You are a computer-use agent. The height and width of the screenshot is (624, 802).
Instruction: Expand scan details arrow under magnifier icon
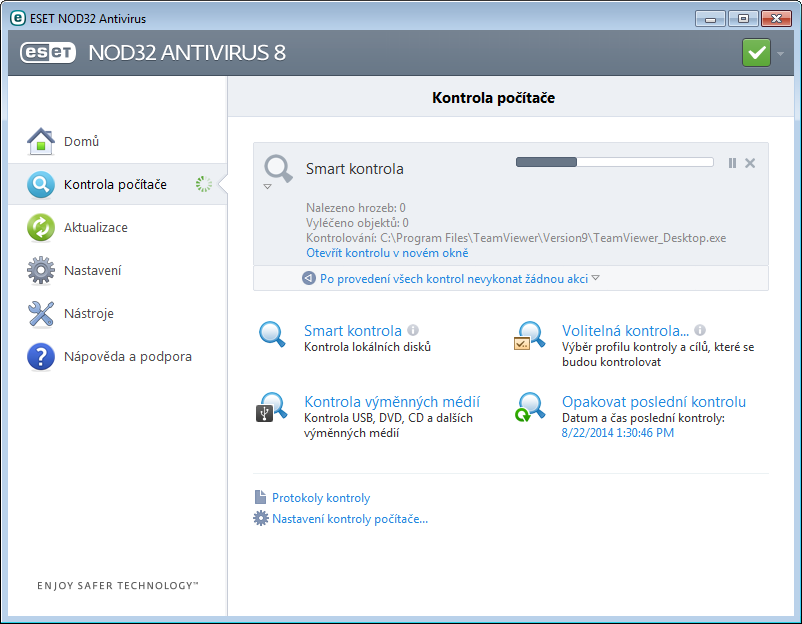[x=267, y=187]
